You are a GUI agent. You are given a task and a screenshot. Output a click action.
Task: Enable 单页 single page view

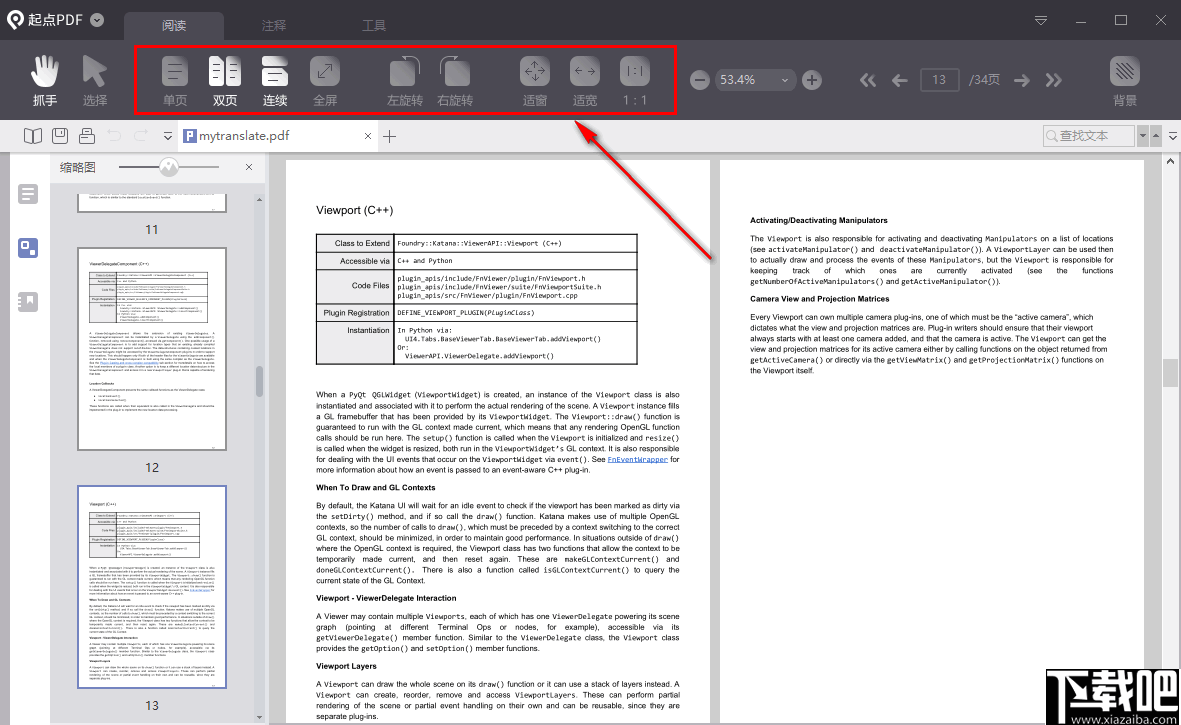point(175,72)
